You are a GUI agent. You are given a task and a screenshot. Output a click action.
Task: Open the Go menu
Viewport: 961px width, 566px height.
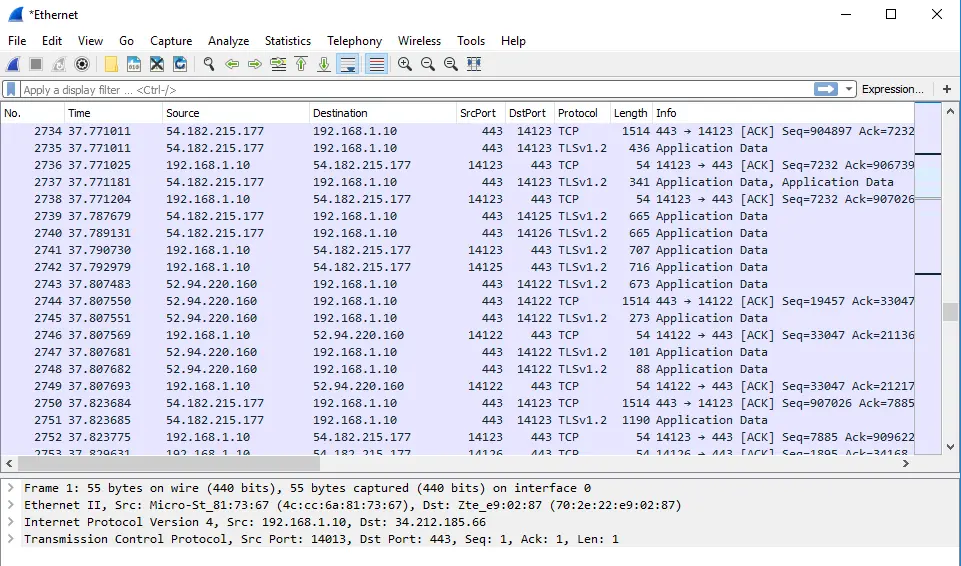(x=126, y=40)
